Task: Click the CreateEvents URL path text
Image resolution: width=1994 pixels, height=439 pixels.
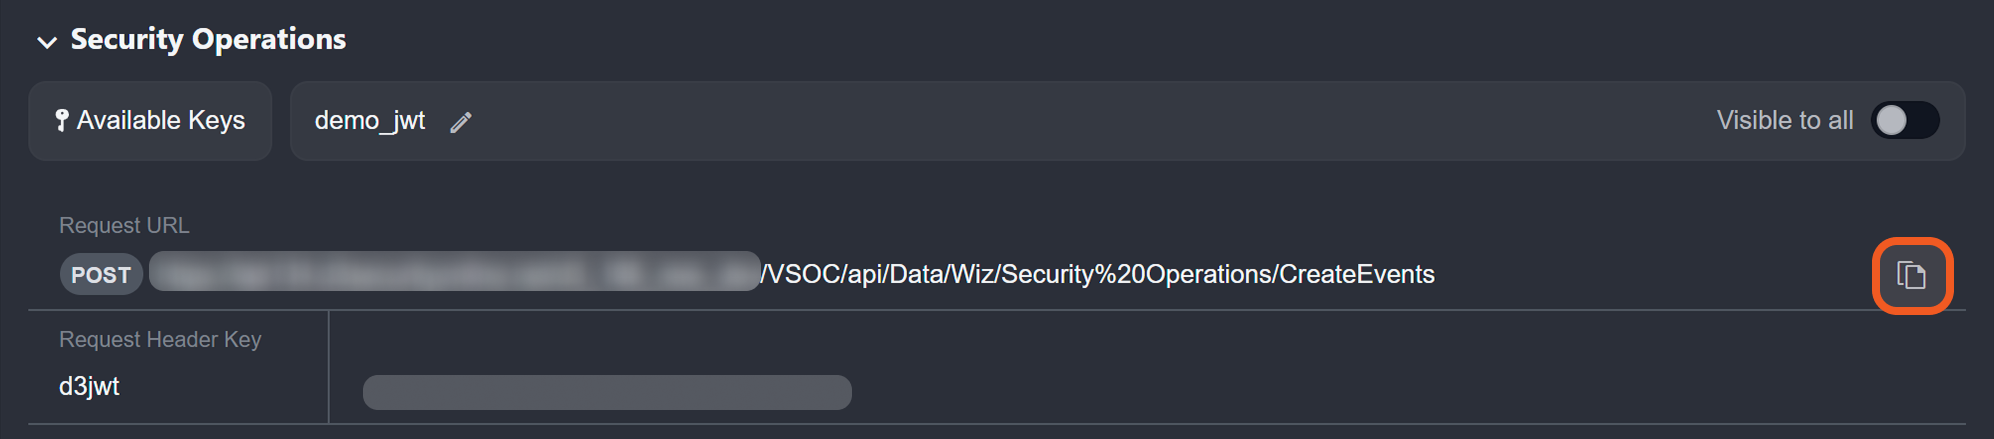Action: click(x=1356, y=275)
